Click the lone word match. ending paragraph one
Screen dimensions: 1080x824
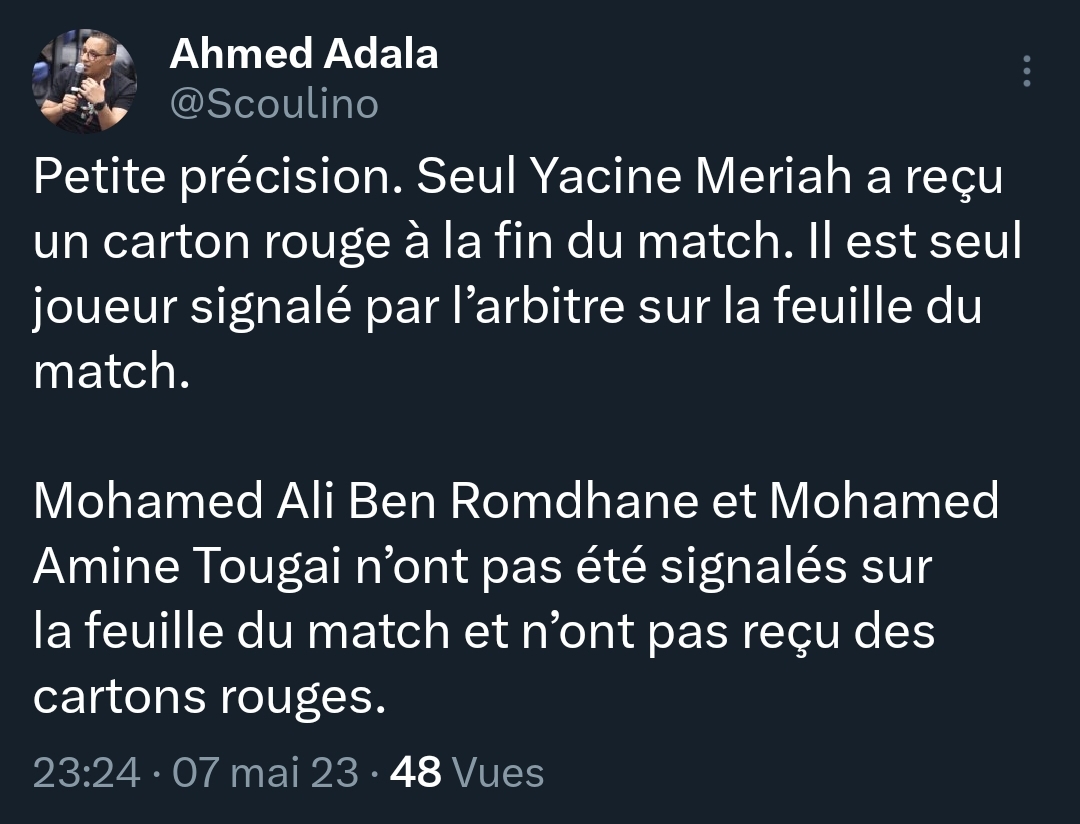click(111, 371)
